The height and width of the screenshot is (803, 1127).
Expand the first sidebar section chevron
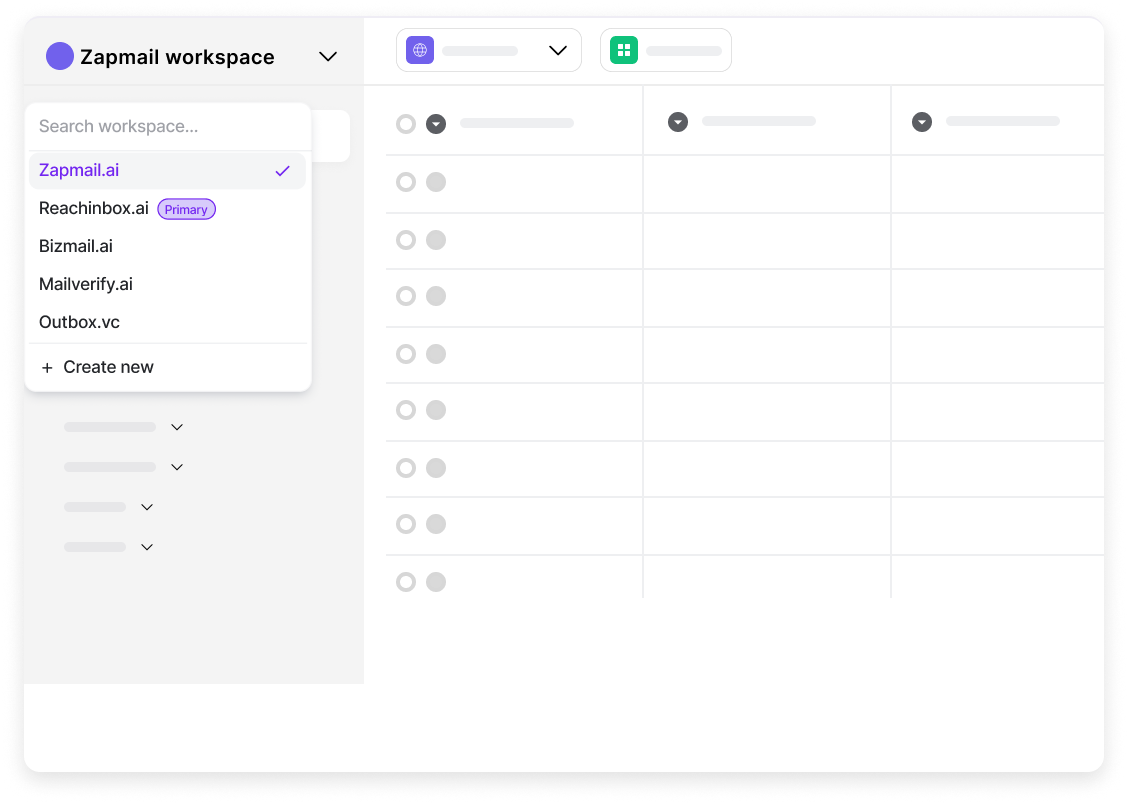(177, 428)
